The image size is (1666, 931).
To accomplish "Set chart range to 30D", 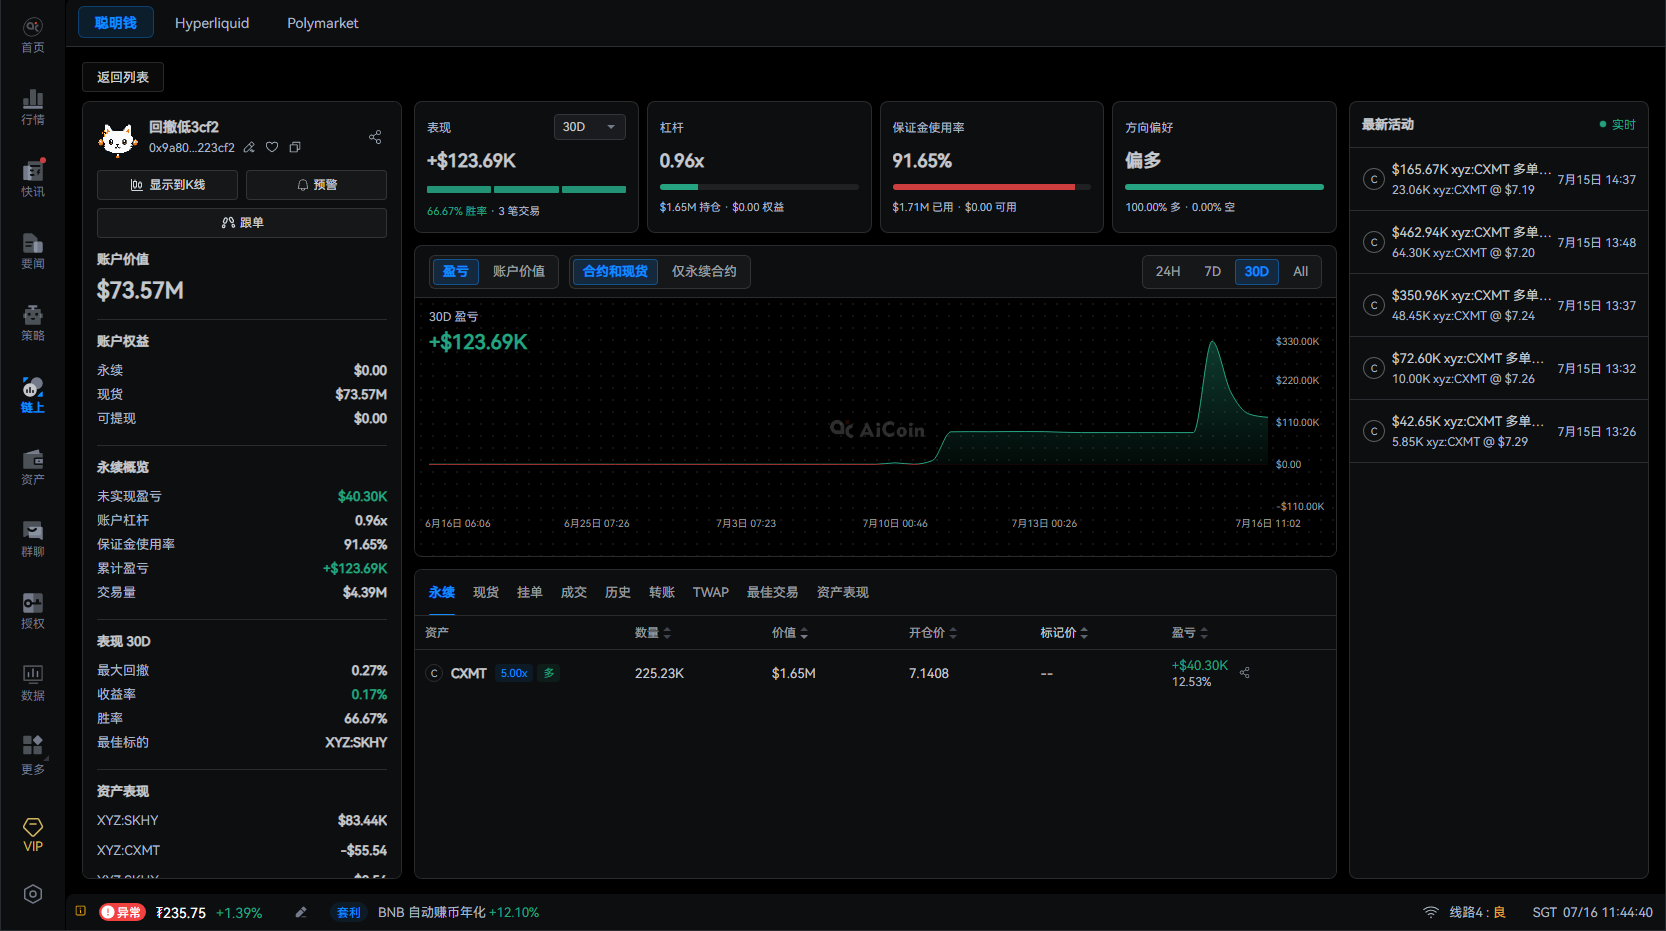I will (x=1257, y=271).
